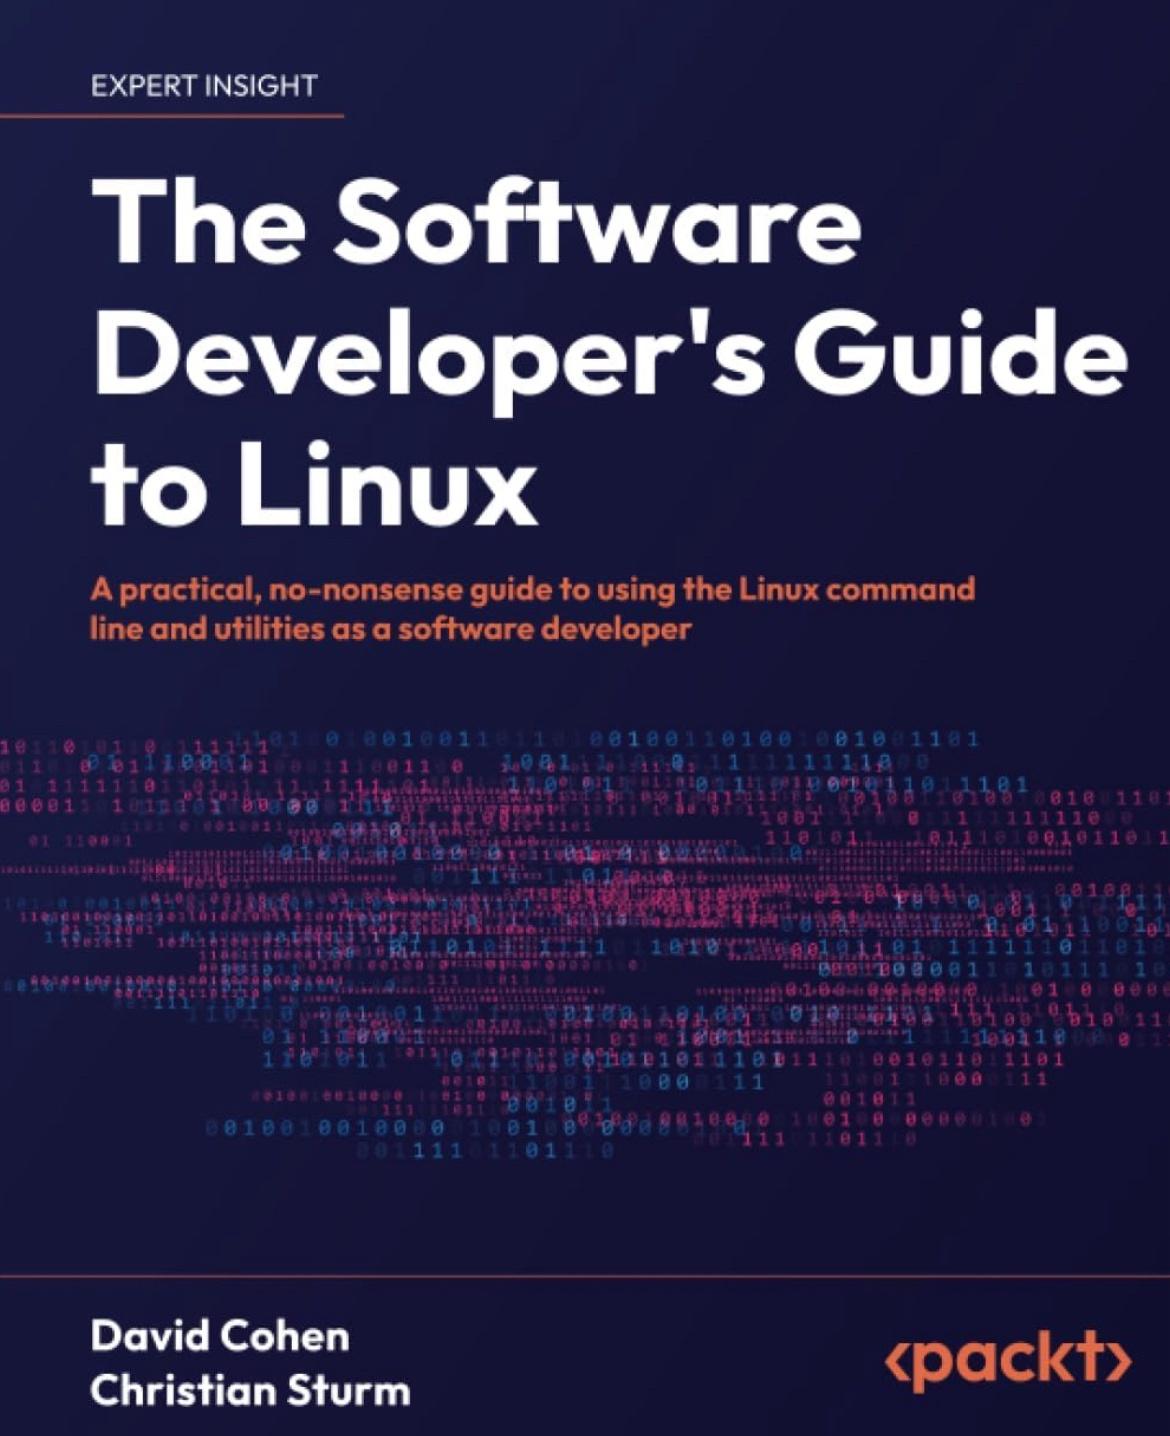Click the EXPERT INSIGHT label
This screenshot has height=1436, width=1170.
pyautogui.click(x=203, y=86)
